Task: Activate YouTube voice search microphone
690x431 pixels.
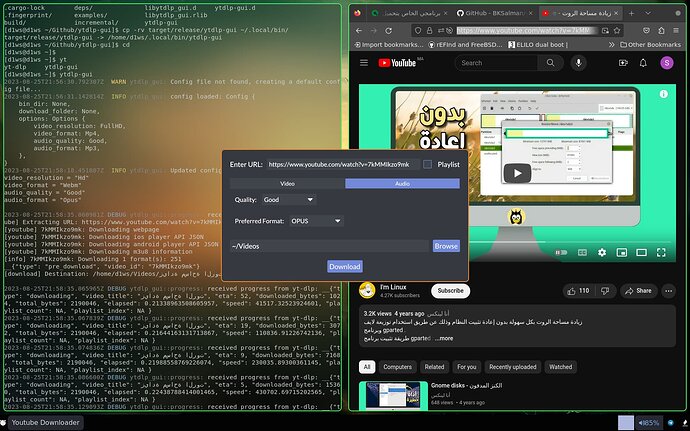Action: click(x=579, y=63)
